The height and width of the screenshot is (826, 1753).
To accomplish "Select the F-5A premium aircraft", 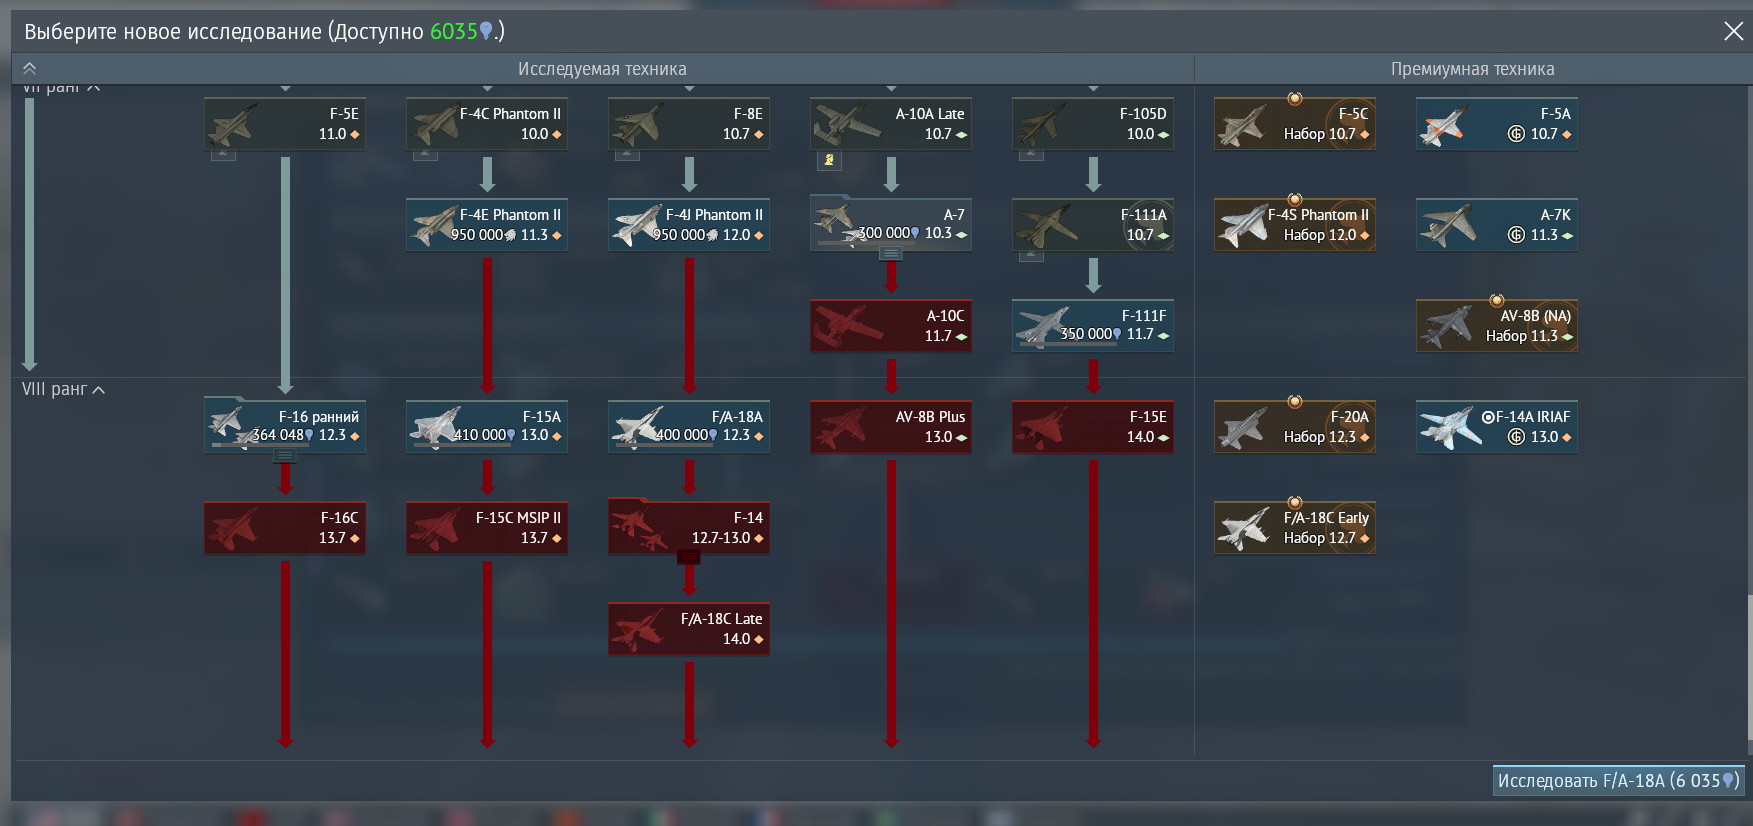I will pos(1497,124).
